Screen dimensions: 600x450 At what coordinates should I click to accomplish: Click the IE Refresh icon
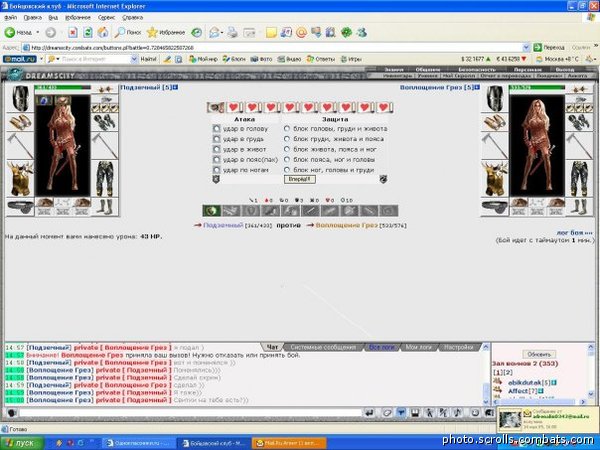pyautogui.click(x=88, y=33)
